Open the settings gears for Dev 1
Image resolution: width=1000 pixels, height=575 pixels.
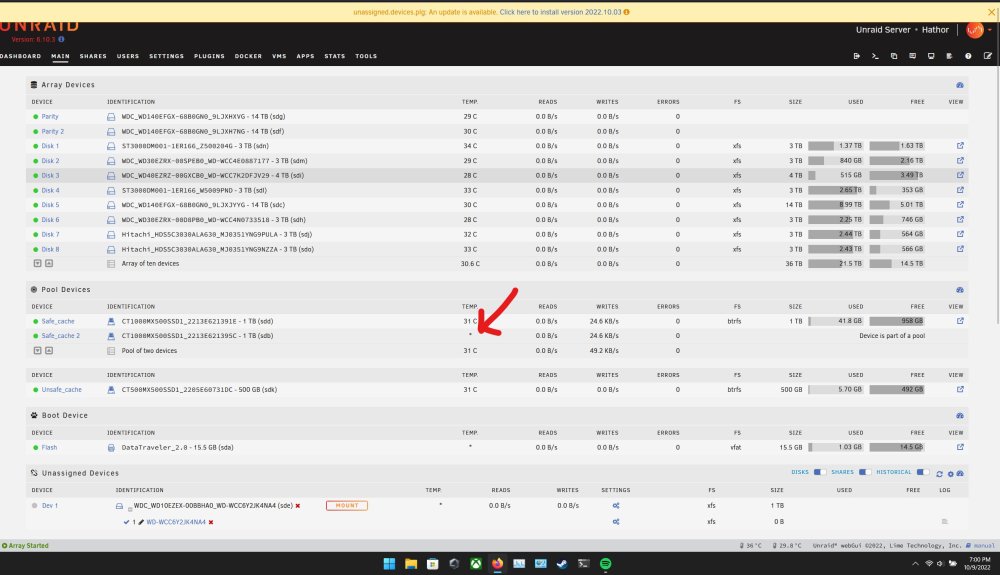616,506
